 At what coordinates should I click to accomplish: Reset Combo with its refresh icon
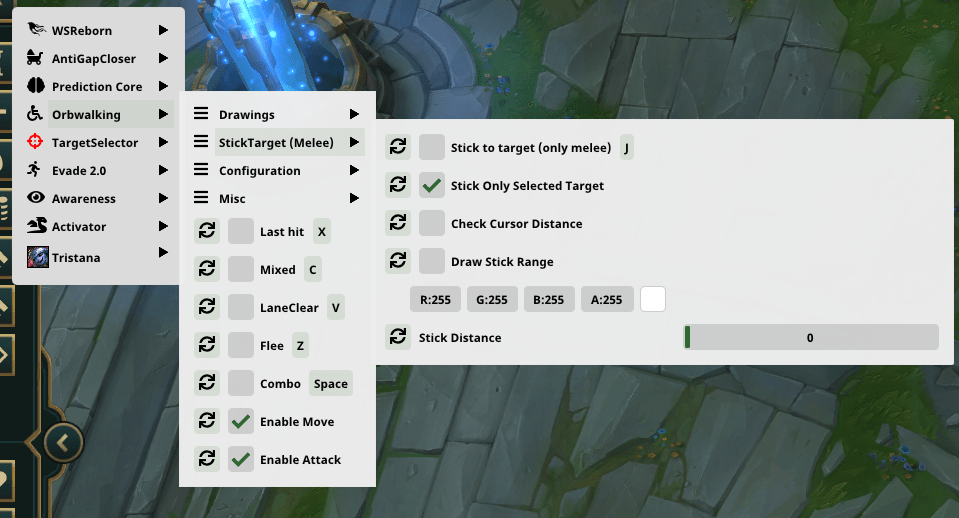207,382
